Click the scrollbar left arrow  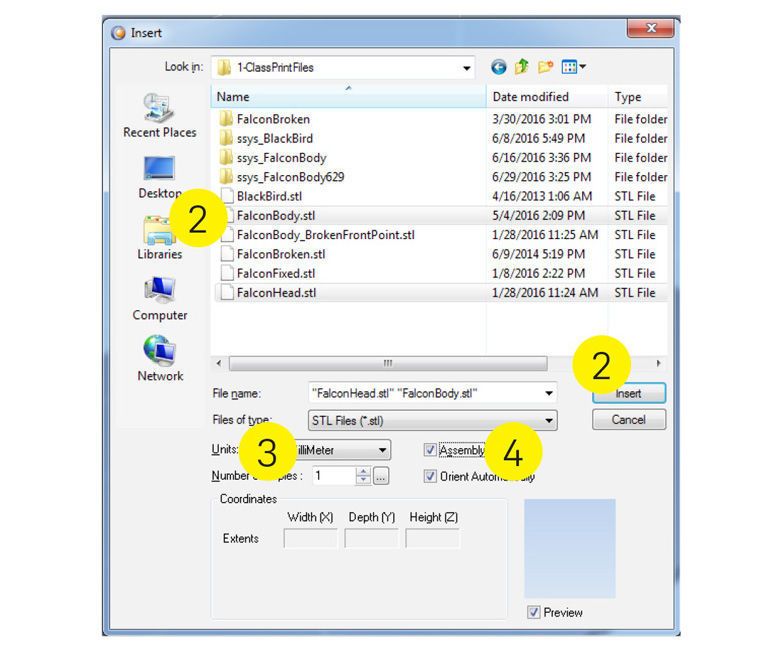pyautogui.click(x=219, y=363)
